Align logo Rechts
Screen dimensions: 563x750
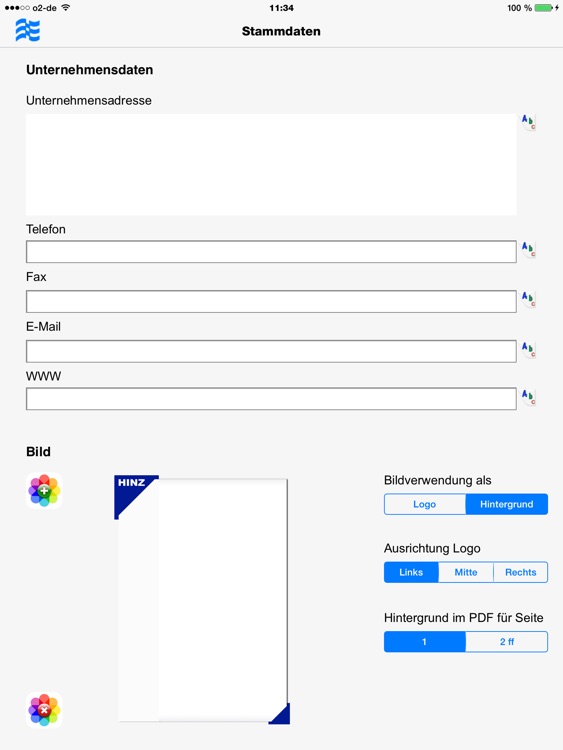520,572
